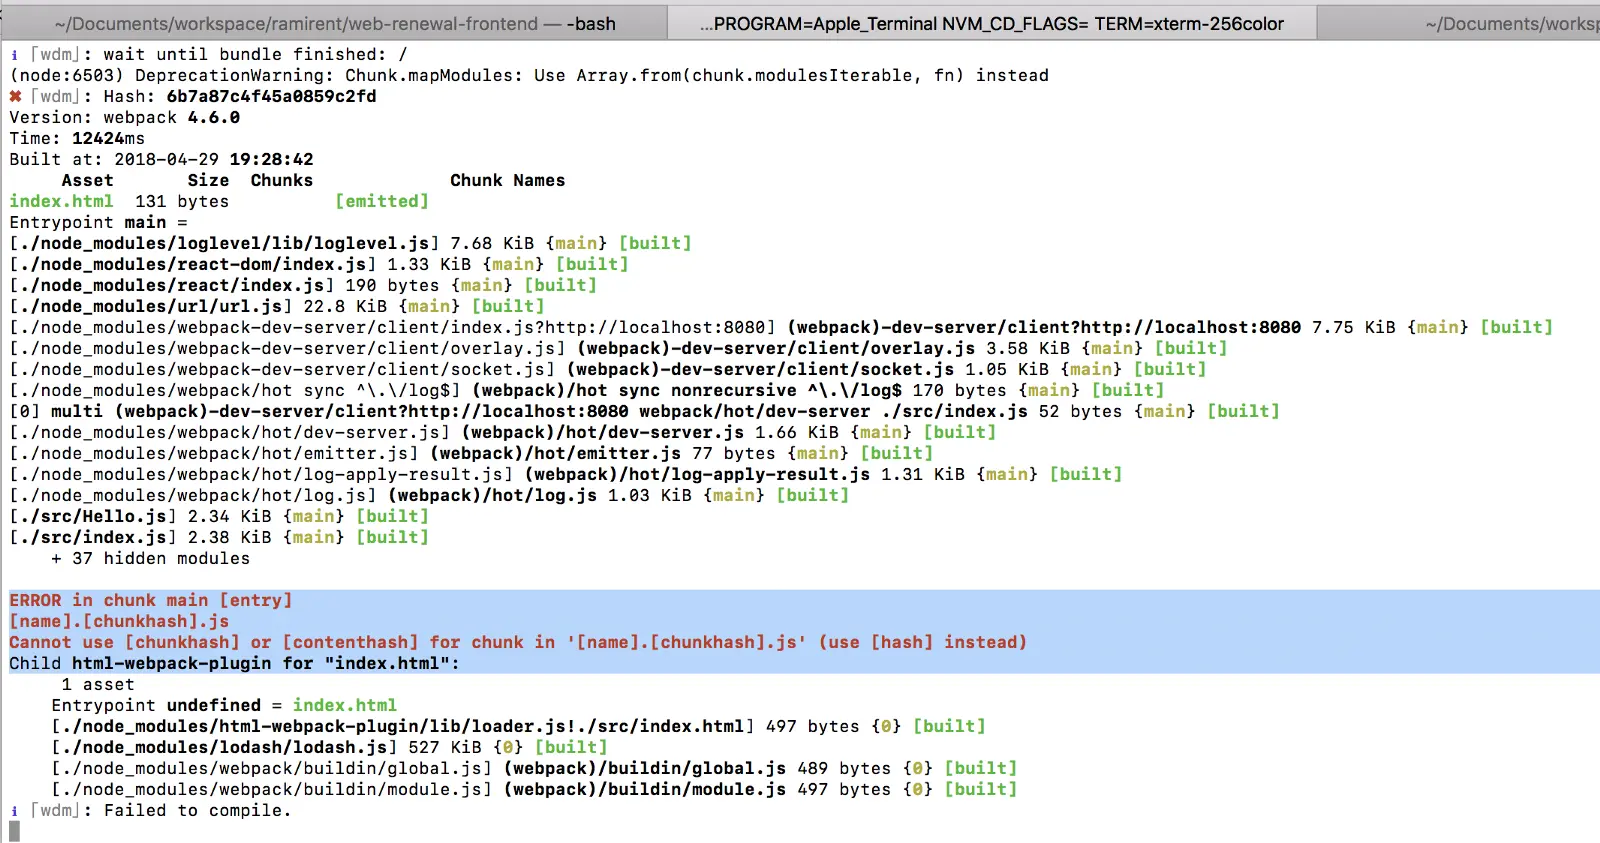Image resolution: width=1600 pixels, height=843 pixels.
Task: Click the ./src/Hello.js module path
Action: tap(93, 516)
